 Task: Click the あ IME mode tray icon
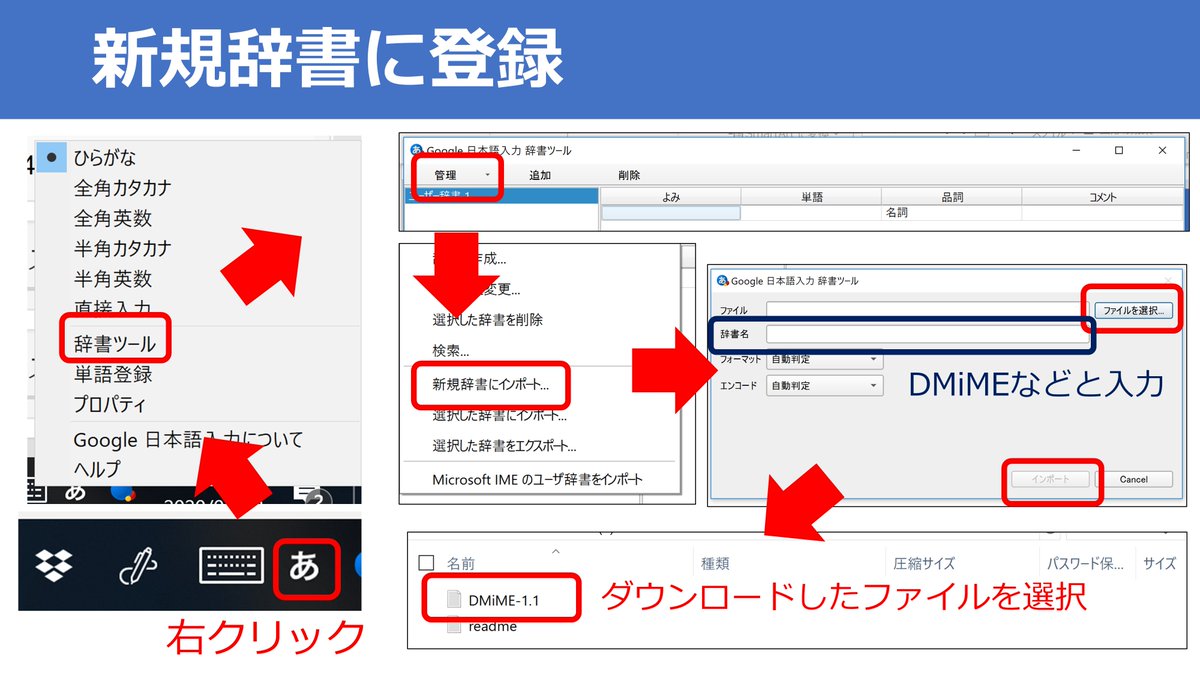pyautogui.click(x=304, y=566)
